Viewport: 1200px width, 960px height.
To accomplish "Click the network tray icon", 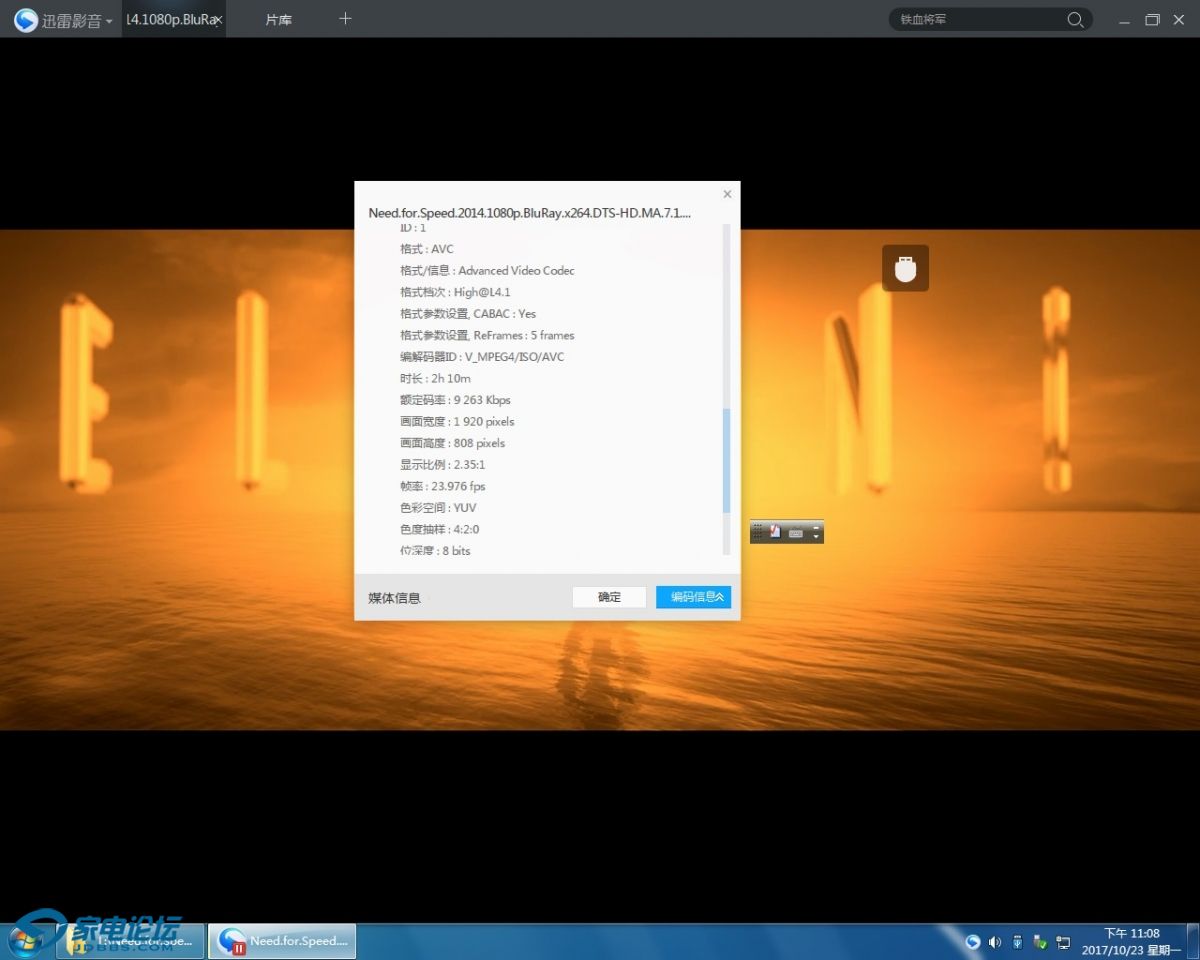I will (1063, 942).
